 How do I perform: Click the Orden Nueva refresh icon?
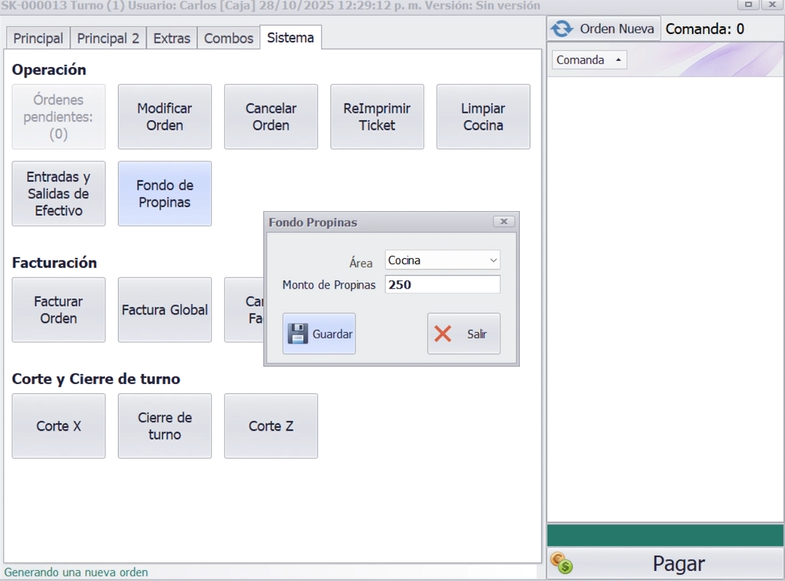click(562, 29)
